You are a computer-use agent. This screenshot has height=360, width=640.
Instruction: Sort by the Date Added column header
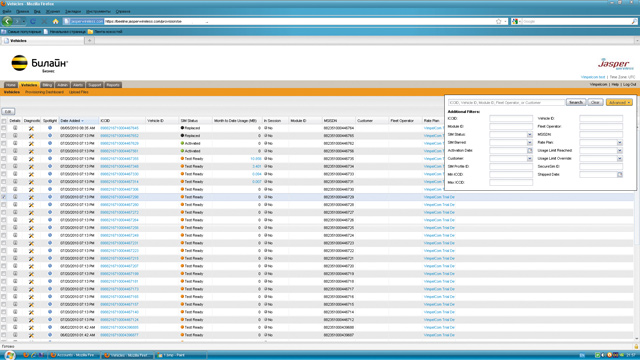click(x=71, y=121)
